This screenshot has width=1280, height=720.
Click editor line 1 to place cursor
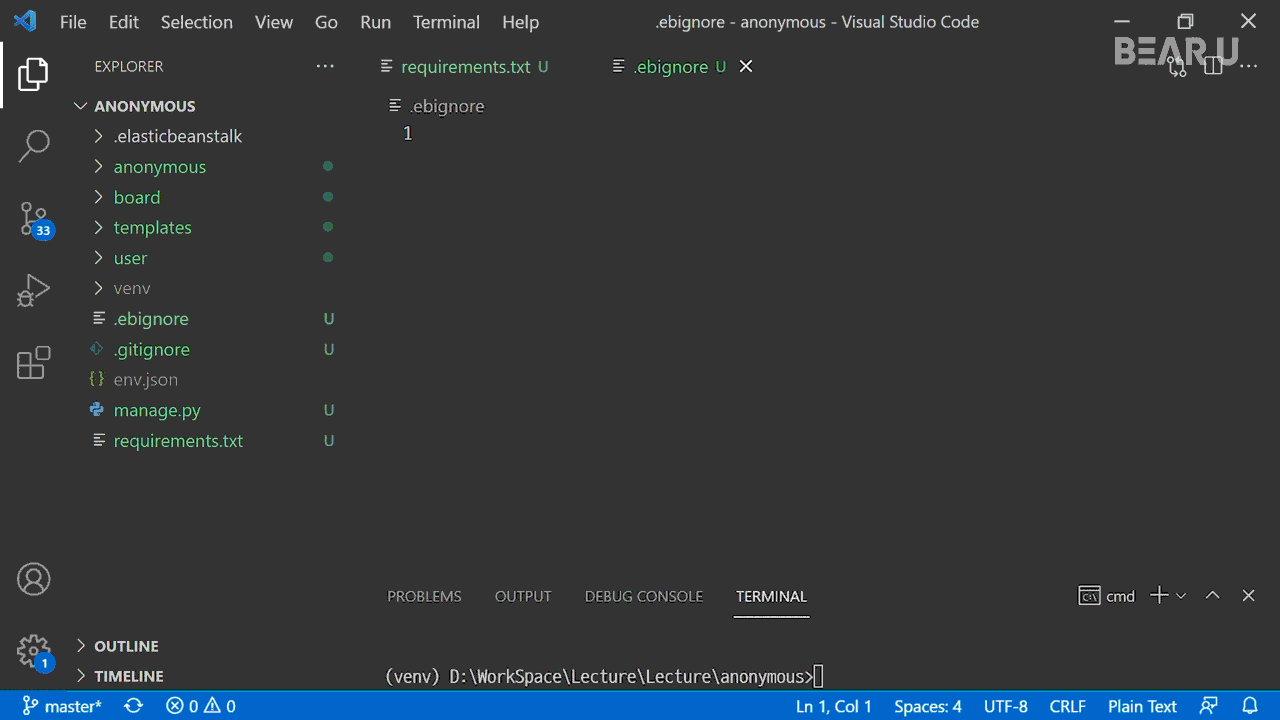820,133
